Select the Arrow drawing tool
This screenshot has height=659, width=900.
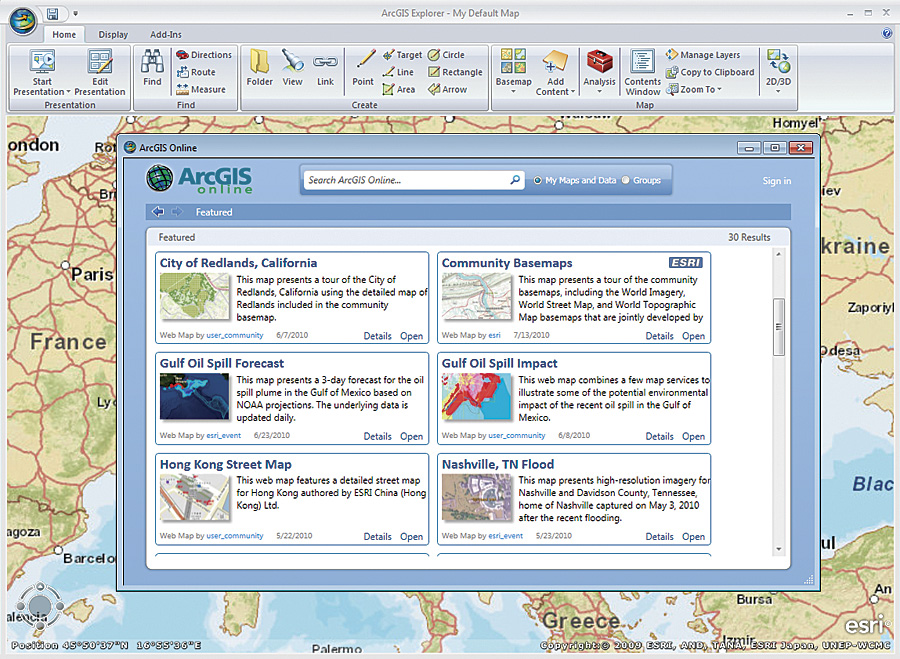coord(447,90)
